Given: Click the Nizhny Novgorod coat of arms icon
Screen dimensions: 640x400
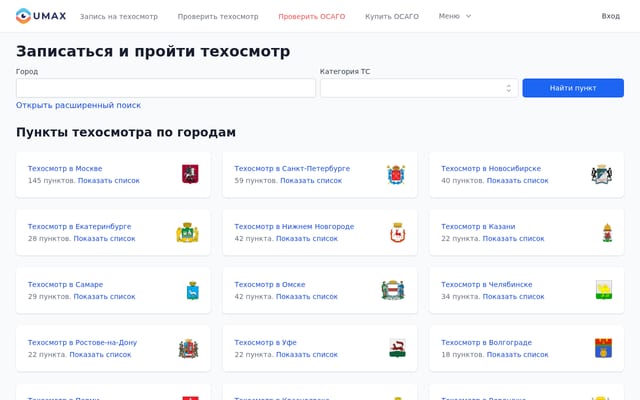Looking at the screenshot, I should [398, 232].
